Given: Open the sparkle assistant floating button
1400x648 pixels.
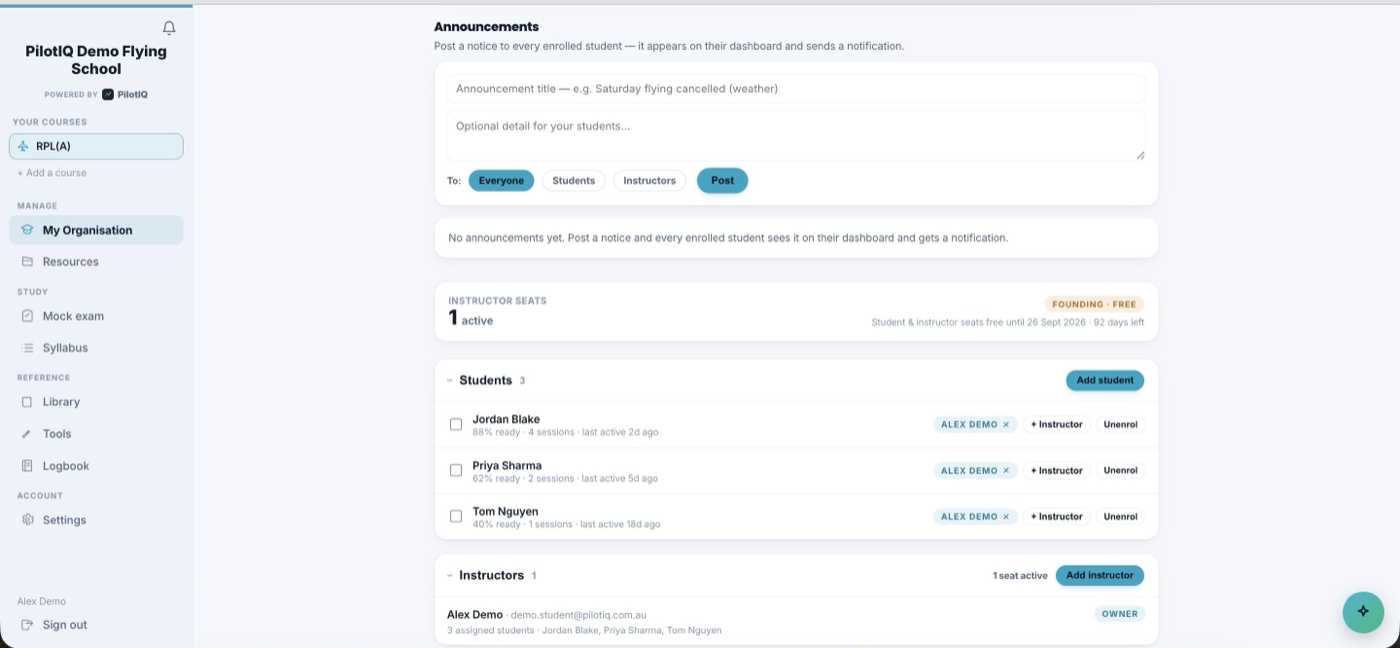Looking at the screenshot, I should point(1363,612).
